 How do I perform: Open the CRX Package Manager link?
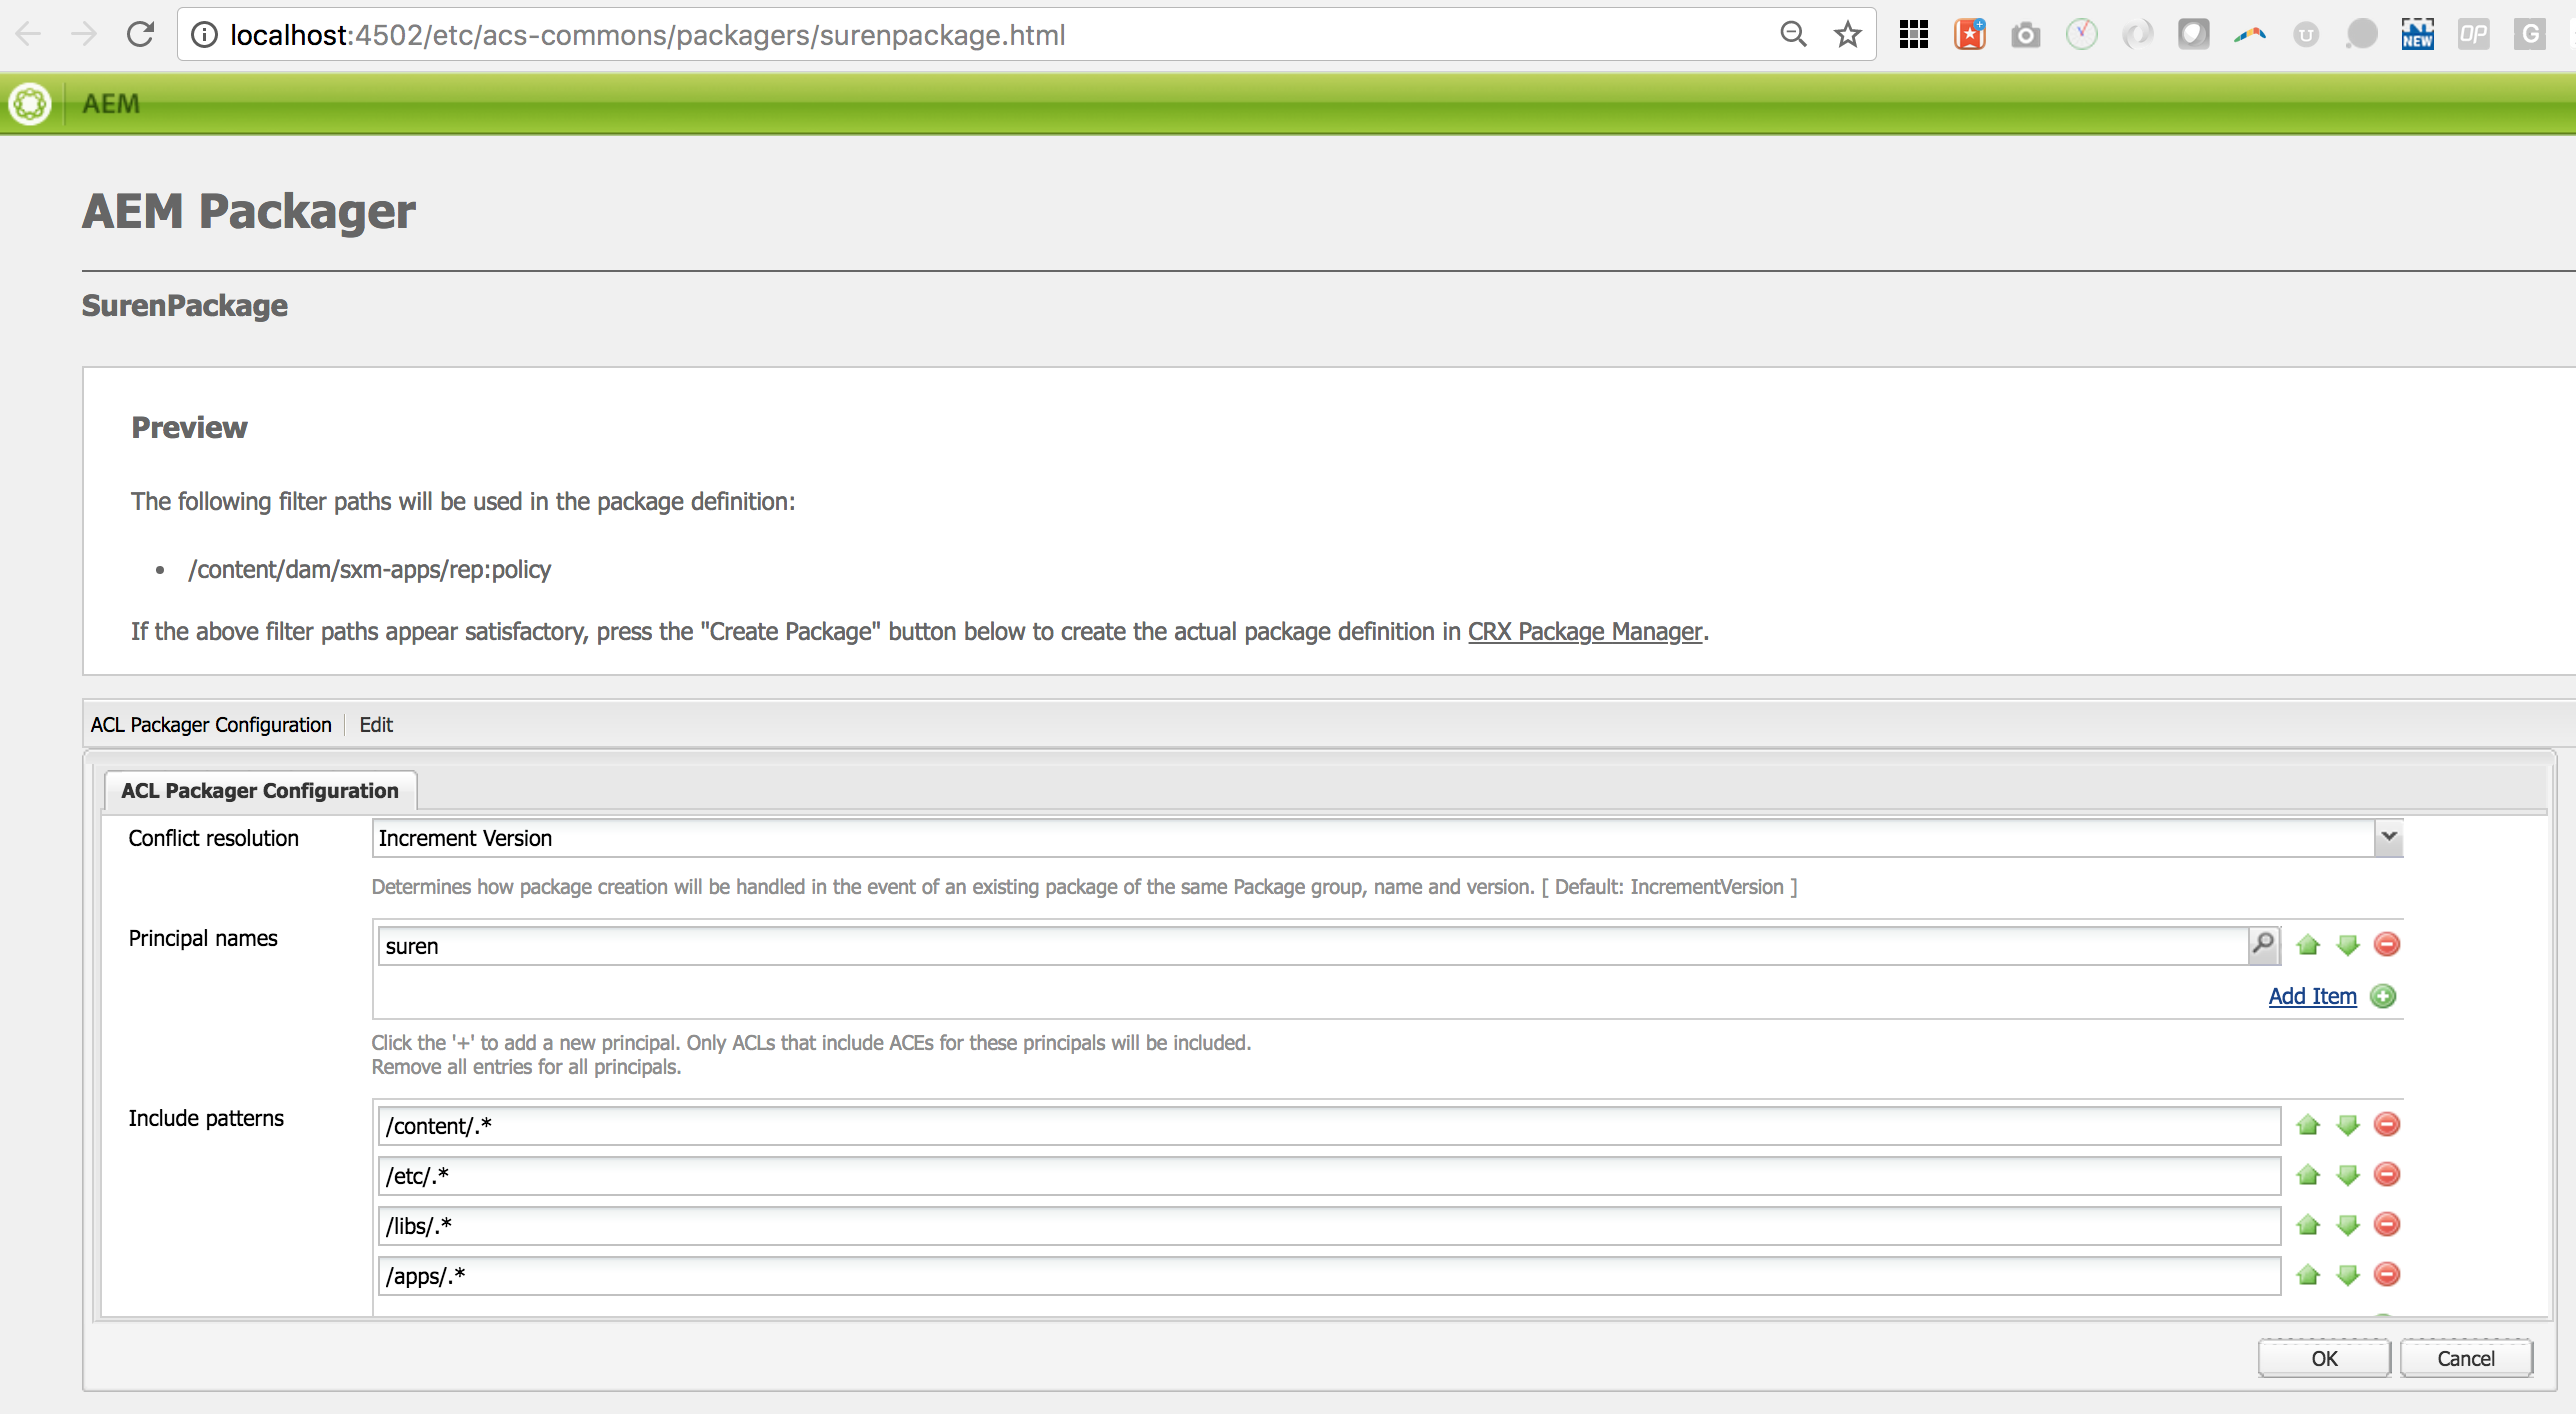click(x=1584, y=631)
